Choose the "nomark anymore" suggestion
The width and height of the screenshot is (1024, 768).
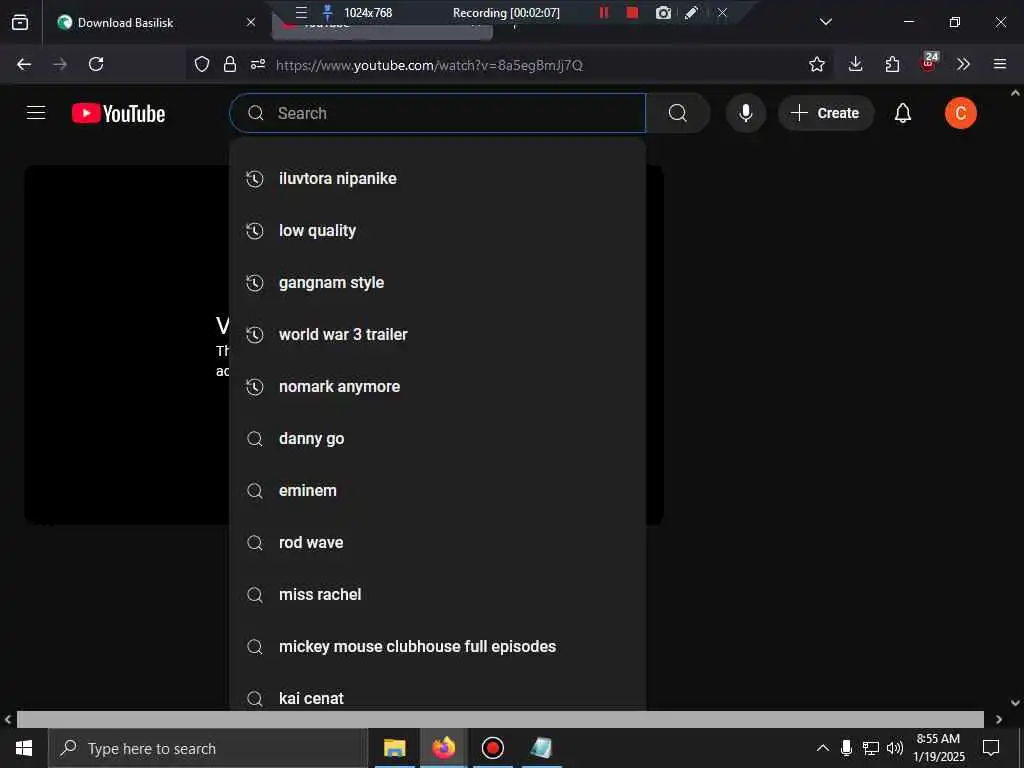point(438,387)
